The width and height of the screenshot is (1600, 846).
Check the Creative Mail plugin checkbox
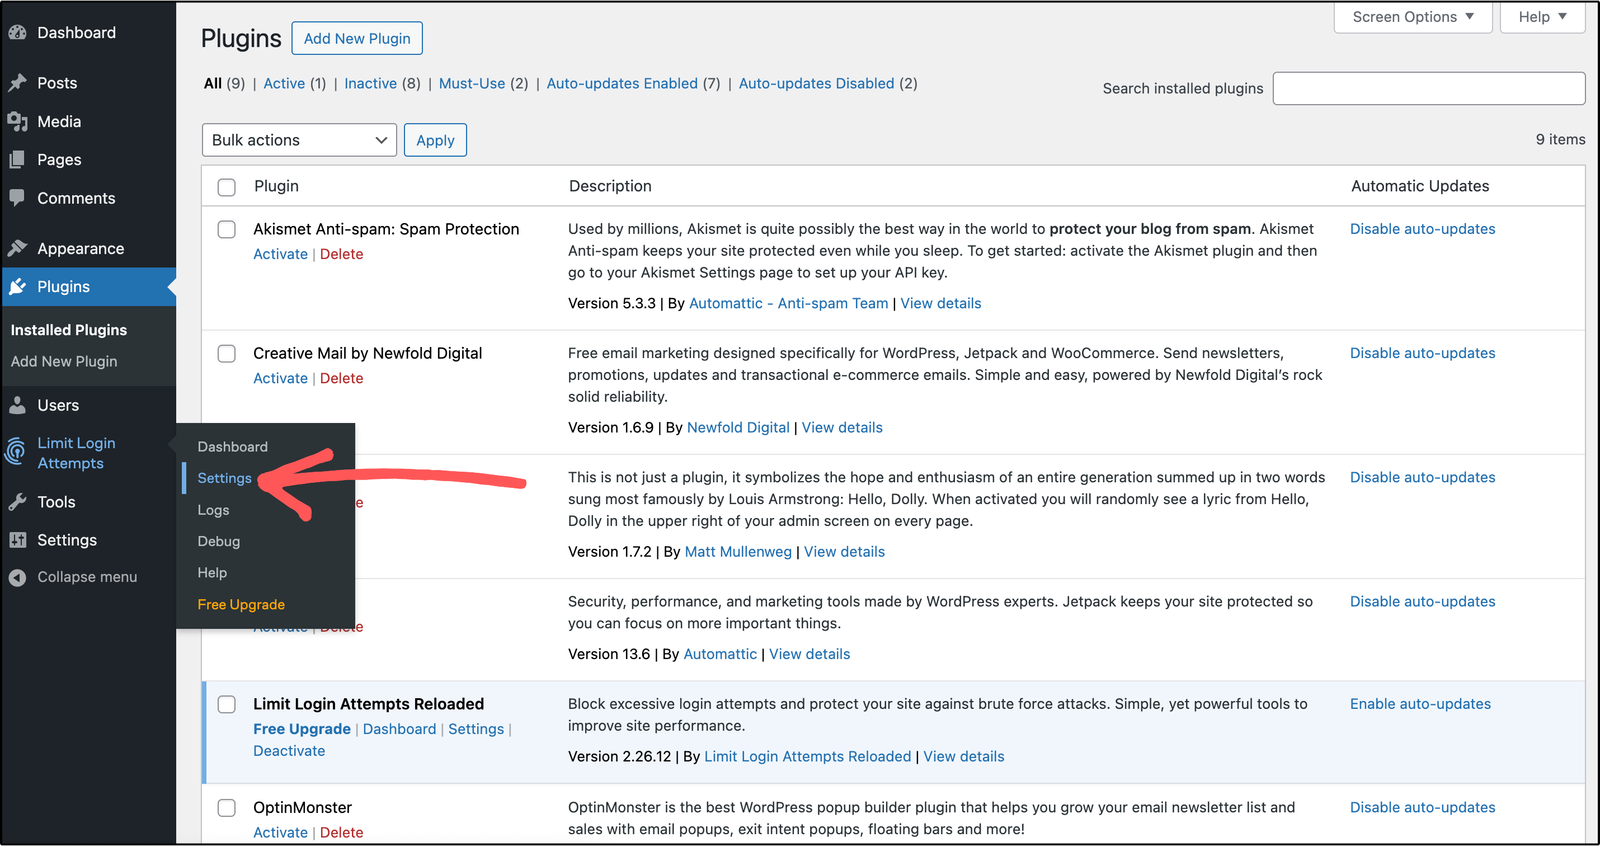pos(227,353)
